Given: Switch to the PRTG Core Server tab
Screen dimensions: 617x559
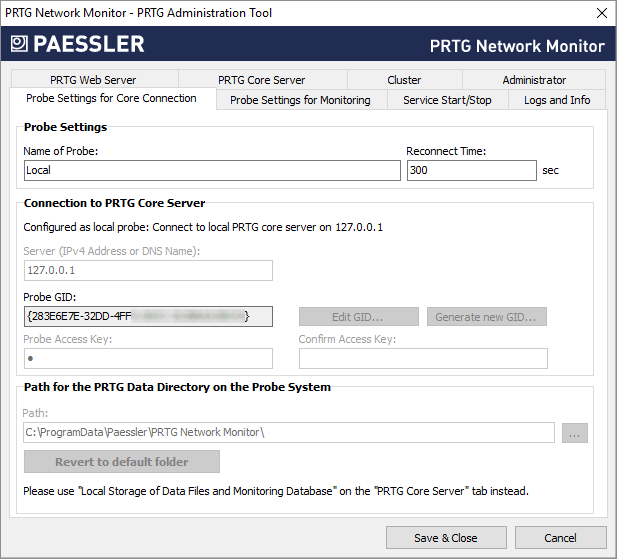Looking at the screenshot, I should tap(261, 80).
